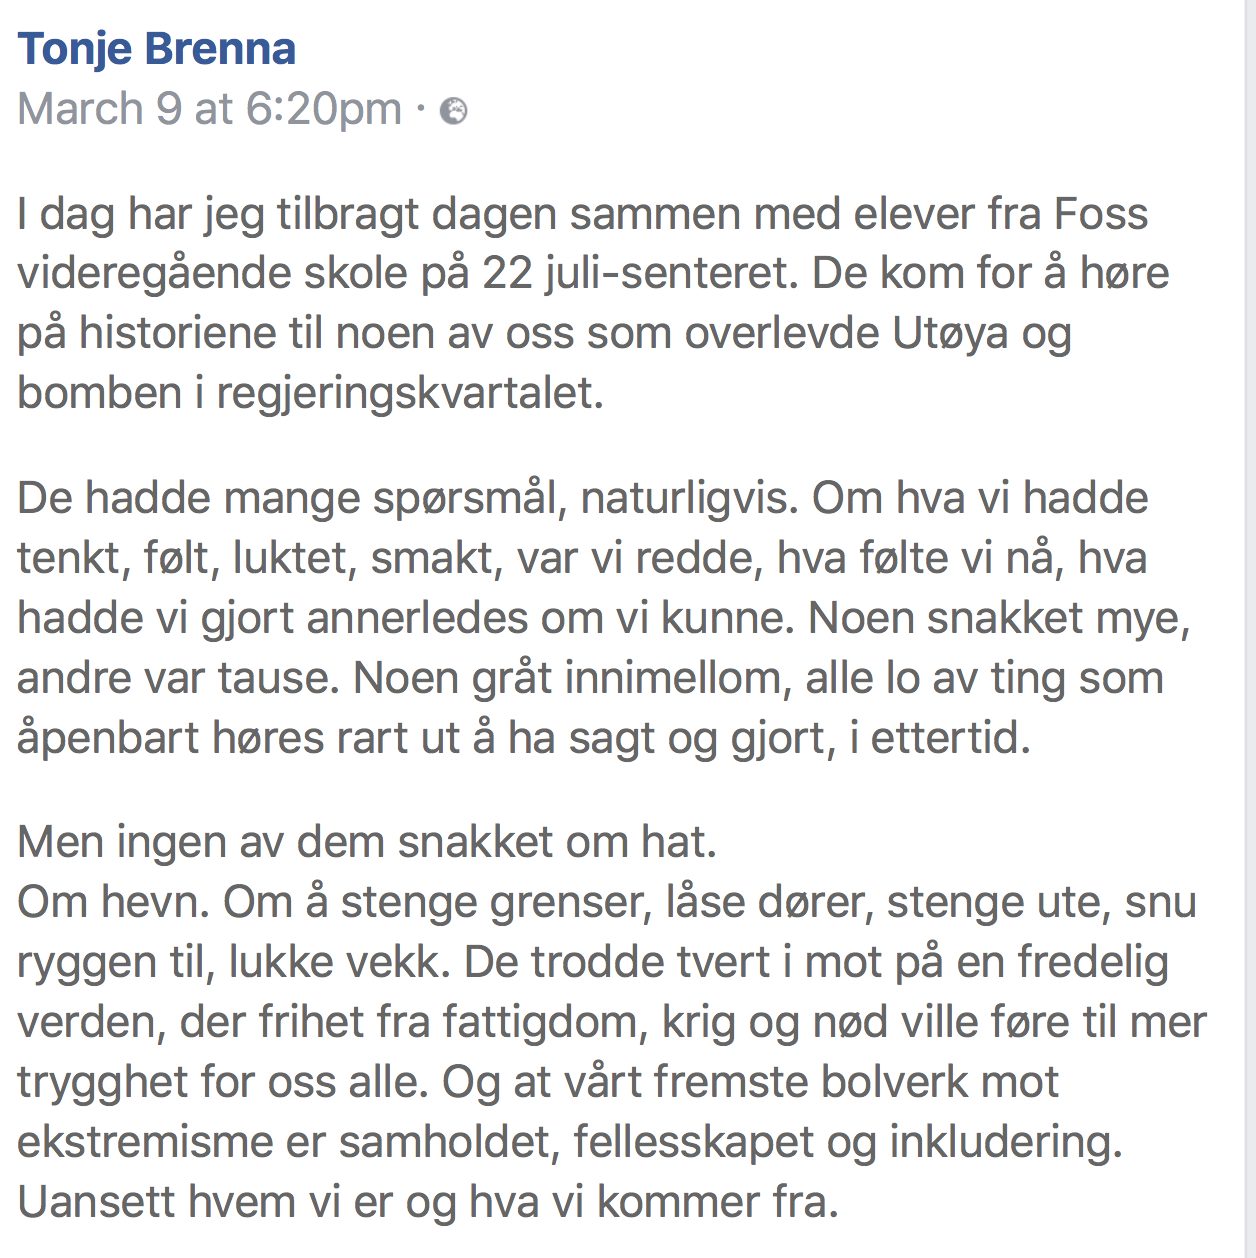Click the word "Foss" in the post
The image size is (1256, 1258).
click(1101, 214)
